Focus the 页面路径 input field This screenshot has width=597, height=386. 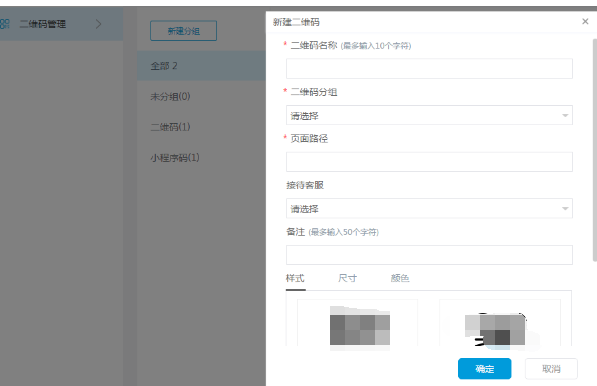point(429,162)
